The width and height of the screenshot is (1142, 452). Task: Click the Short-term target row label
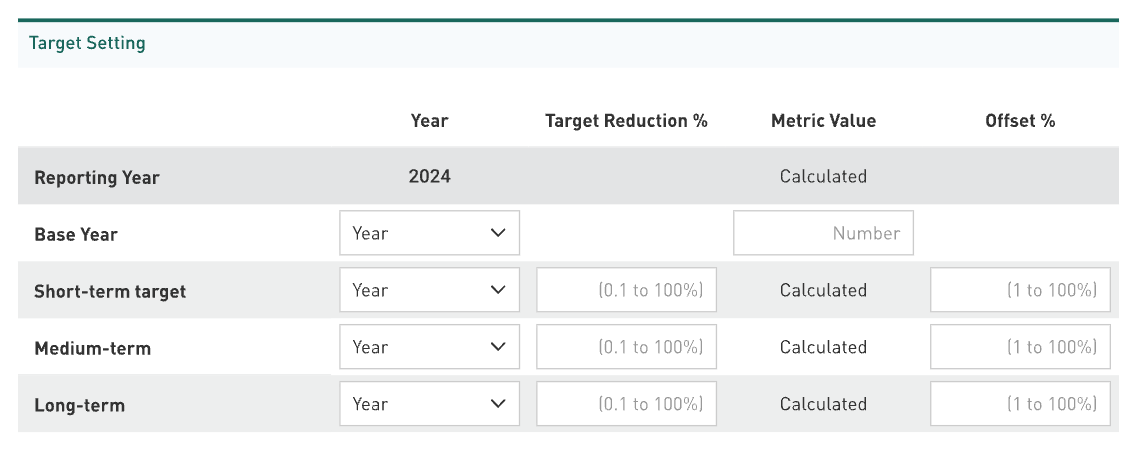coord(110,292)
